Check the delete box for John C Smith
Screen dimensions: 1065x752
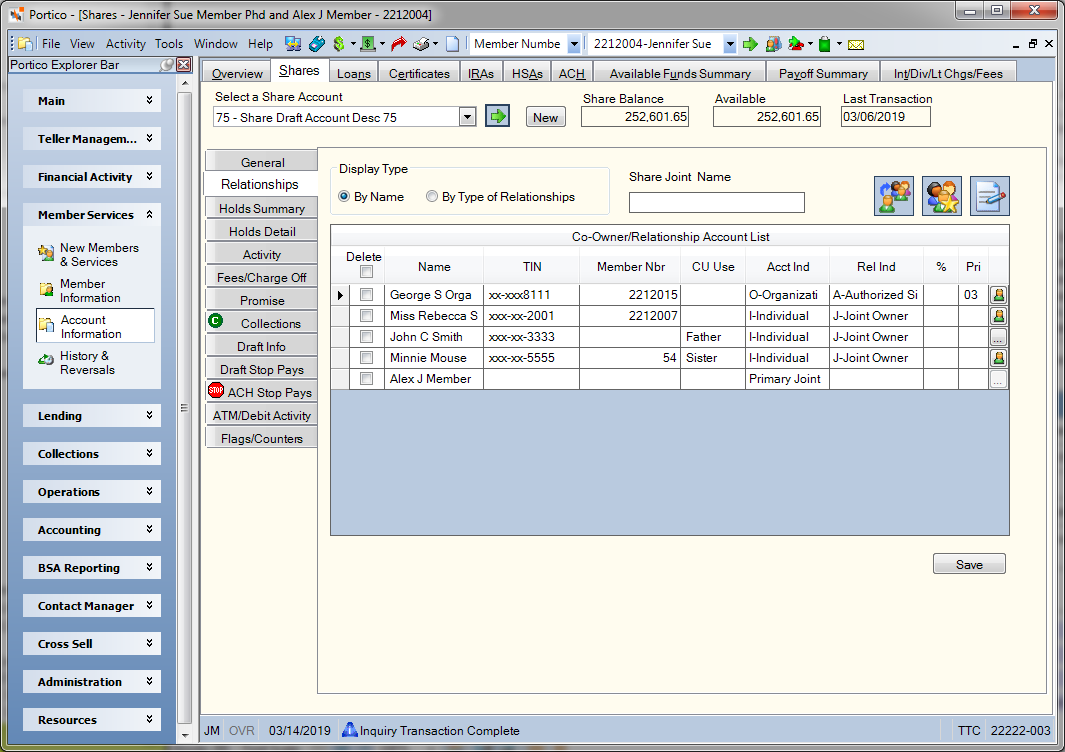(x=366, y=337)
